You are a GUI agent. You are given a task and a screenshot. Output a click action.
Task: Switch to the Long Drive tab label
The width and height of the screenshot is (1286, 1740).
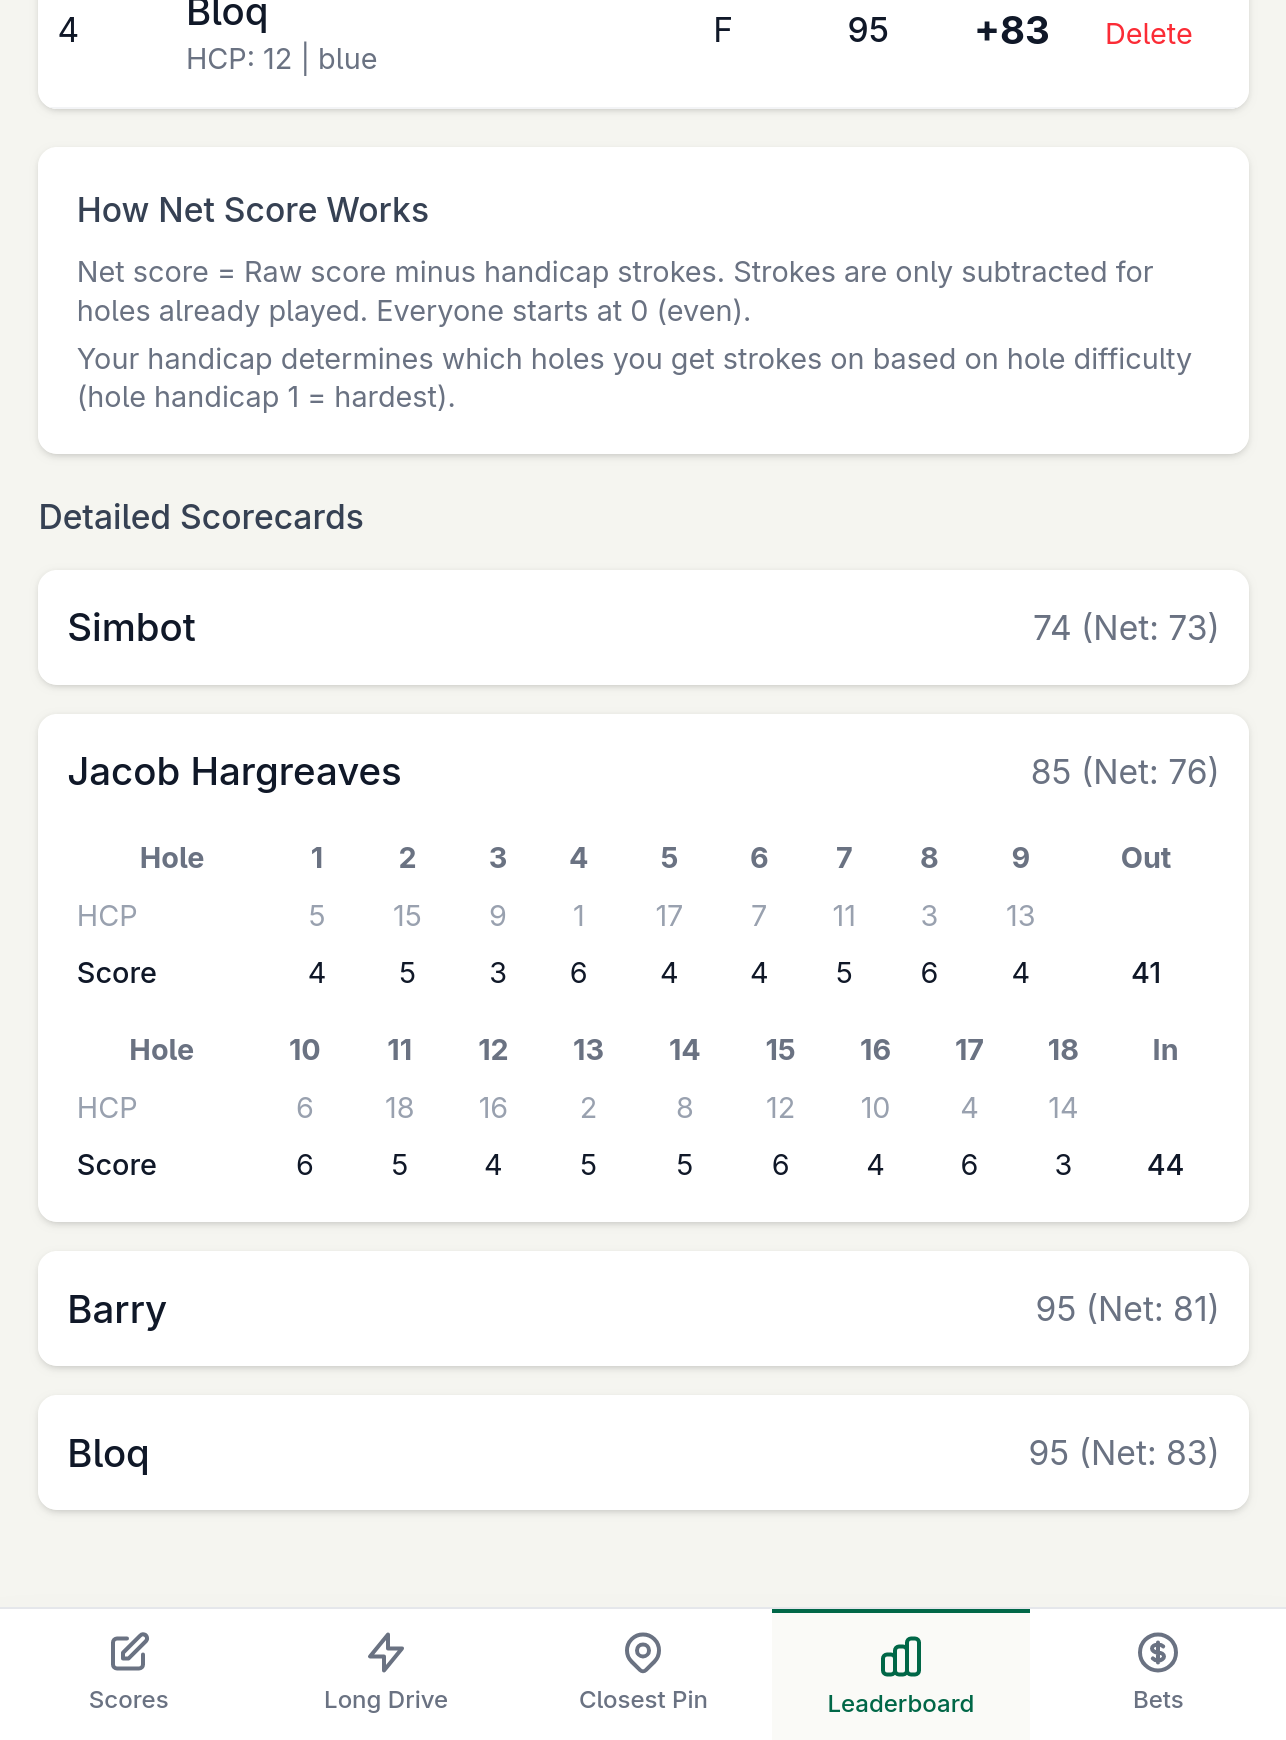pyautogui.click(x=386, y=1700)
